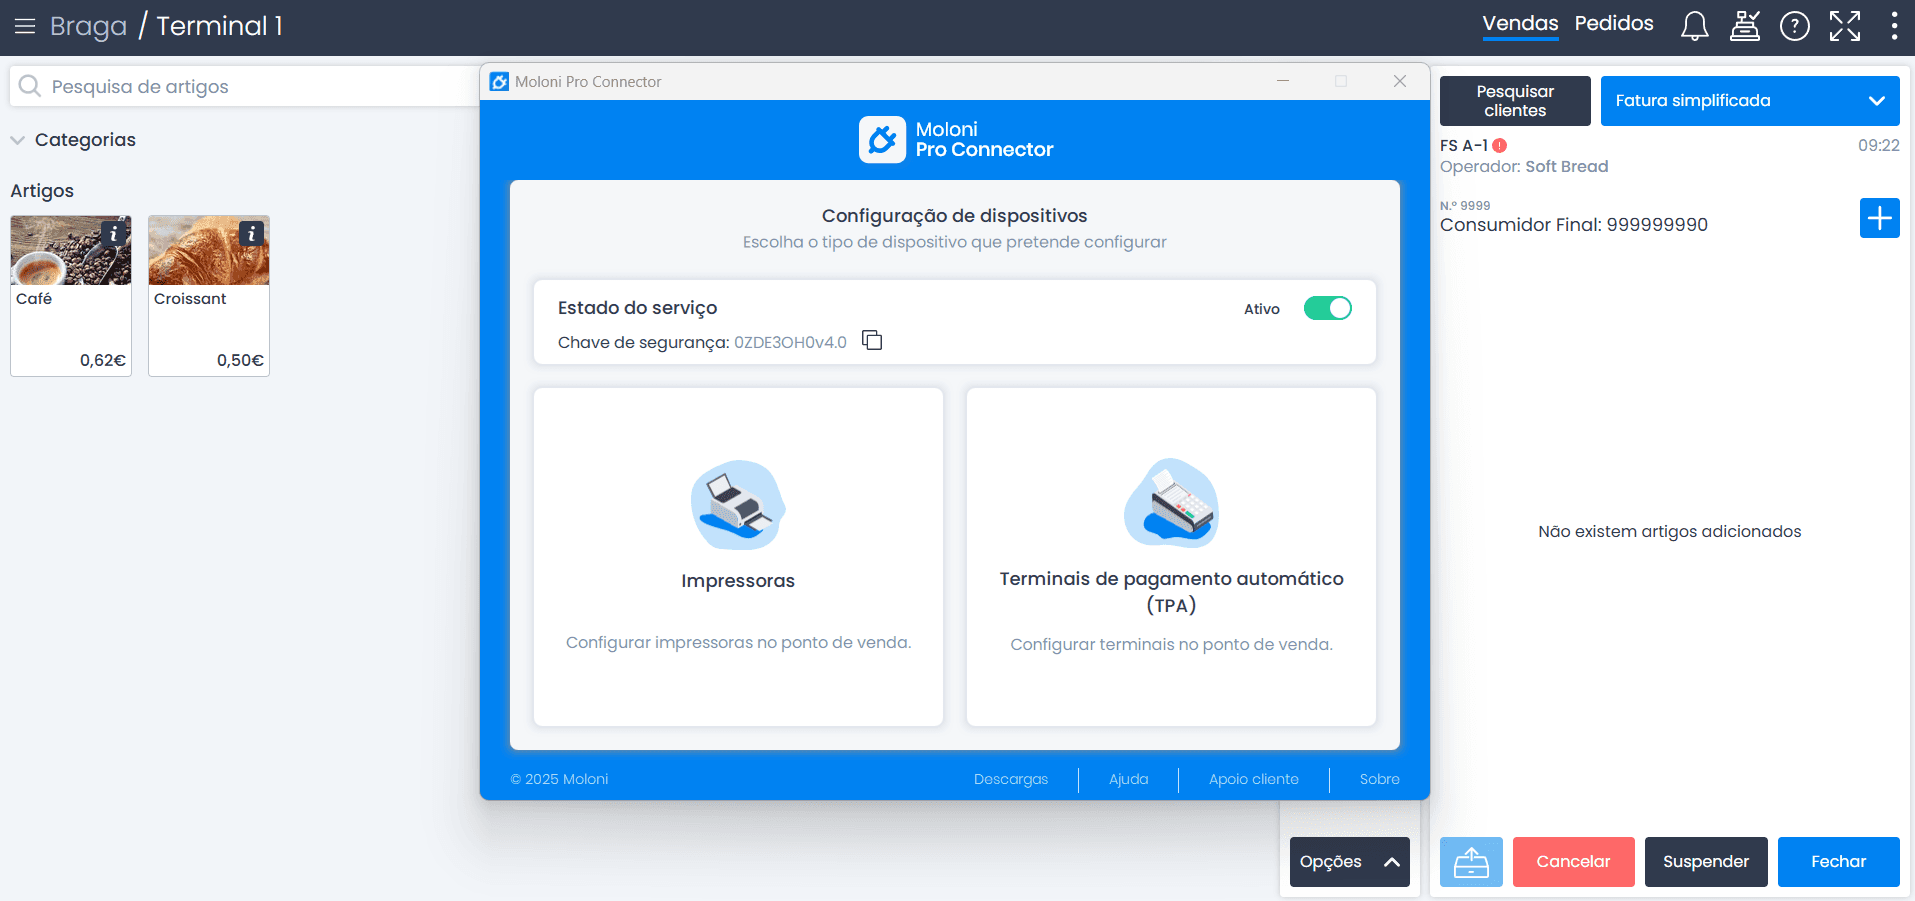1915x901 pixels.
Task: Open the Sobre footer link
Action: 1379,779
